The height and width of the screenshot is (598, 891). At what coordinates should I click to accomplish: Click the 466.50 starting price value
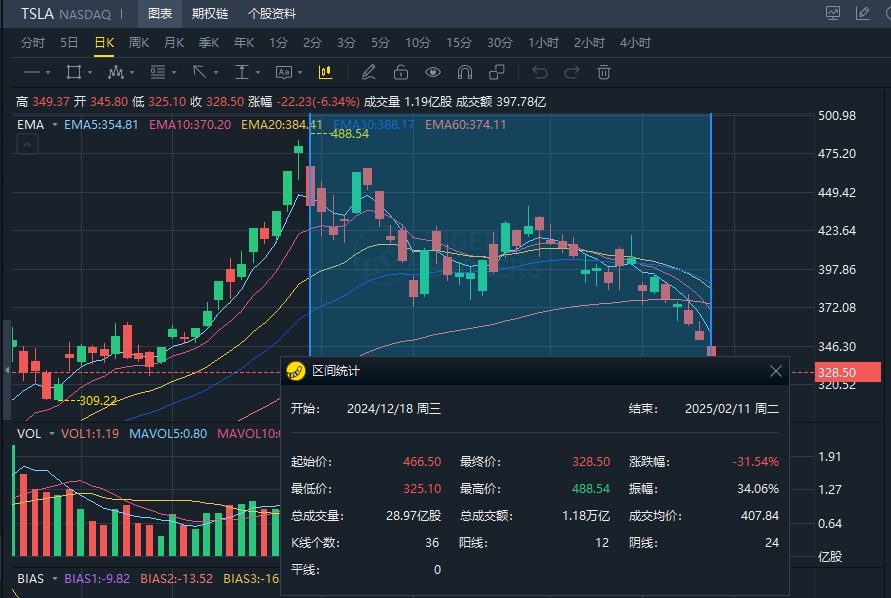tap(422, 462)
